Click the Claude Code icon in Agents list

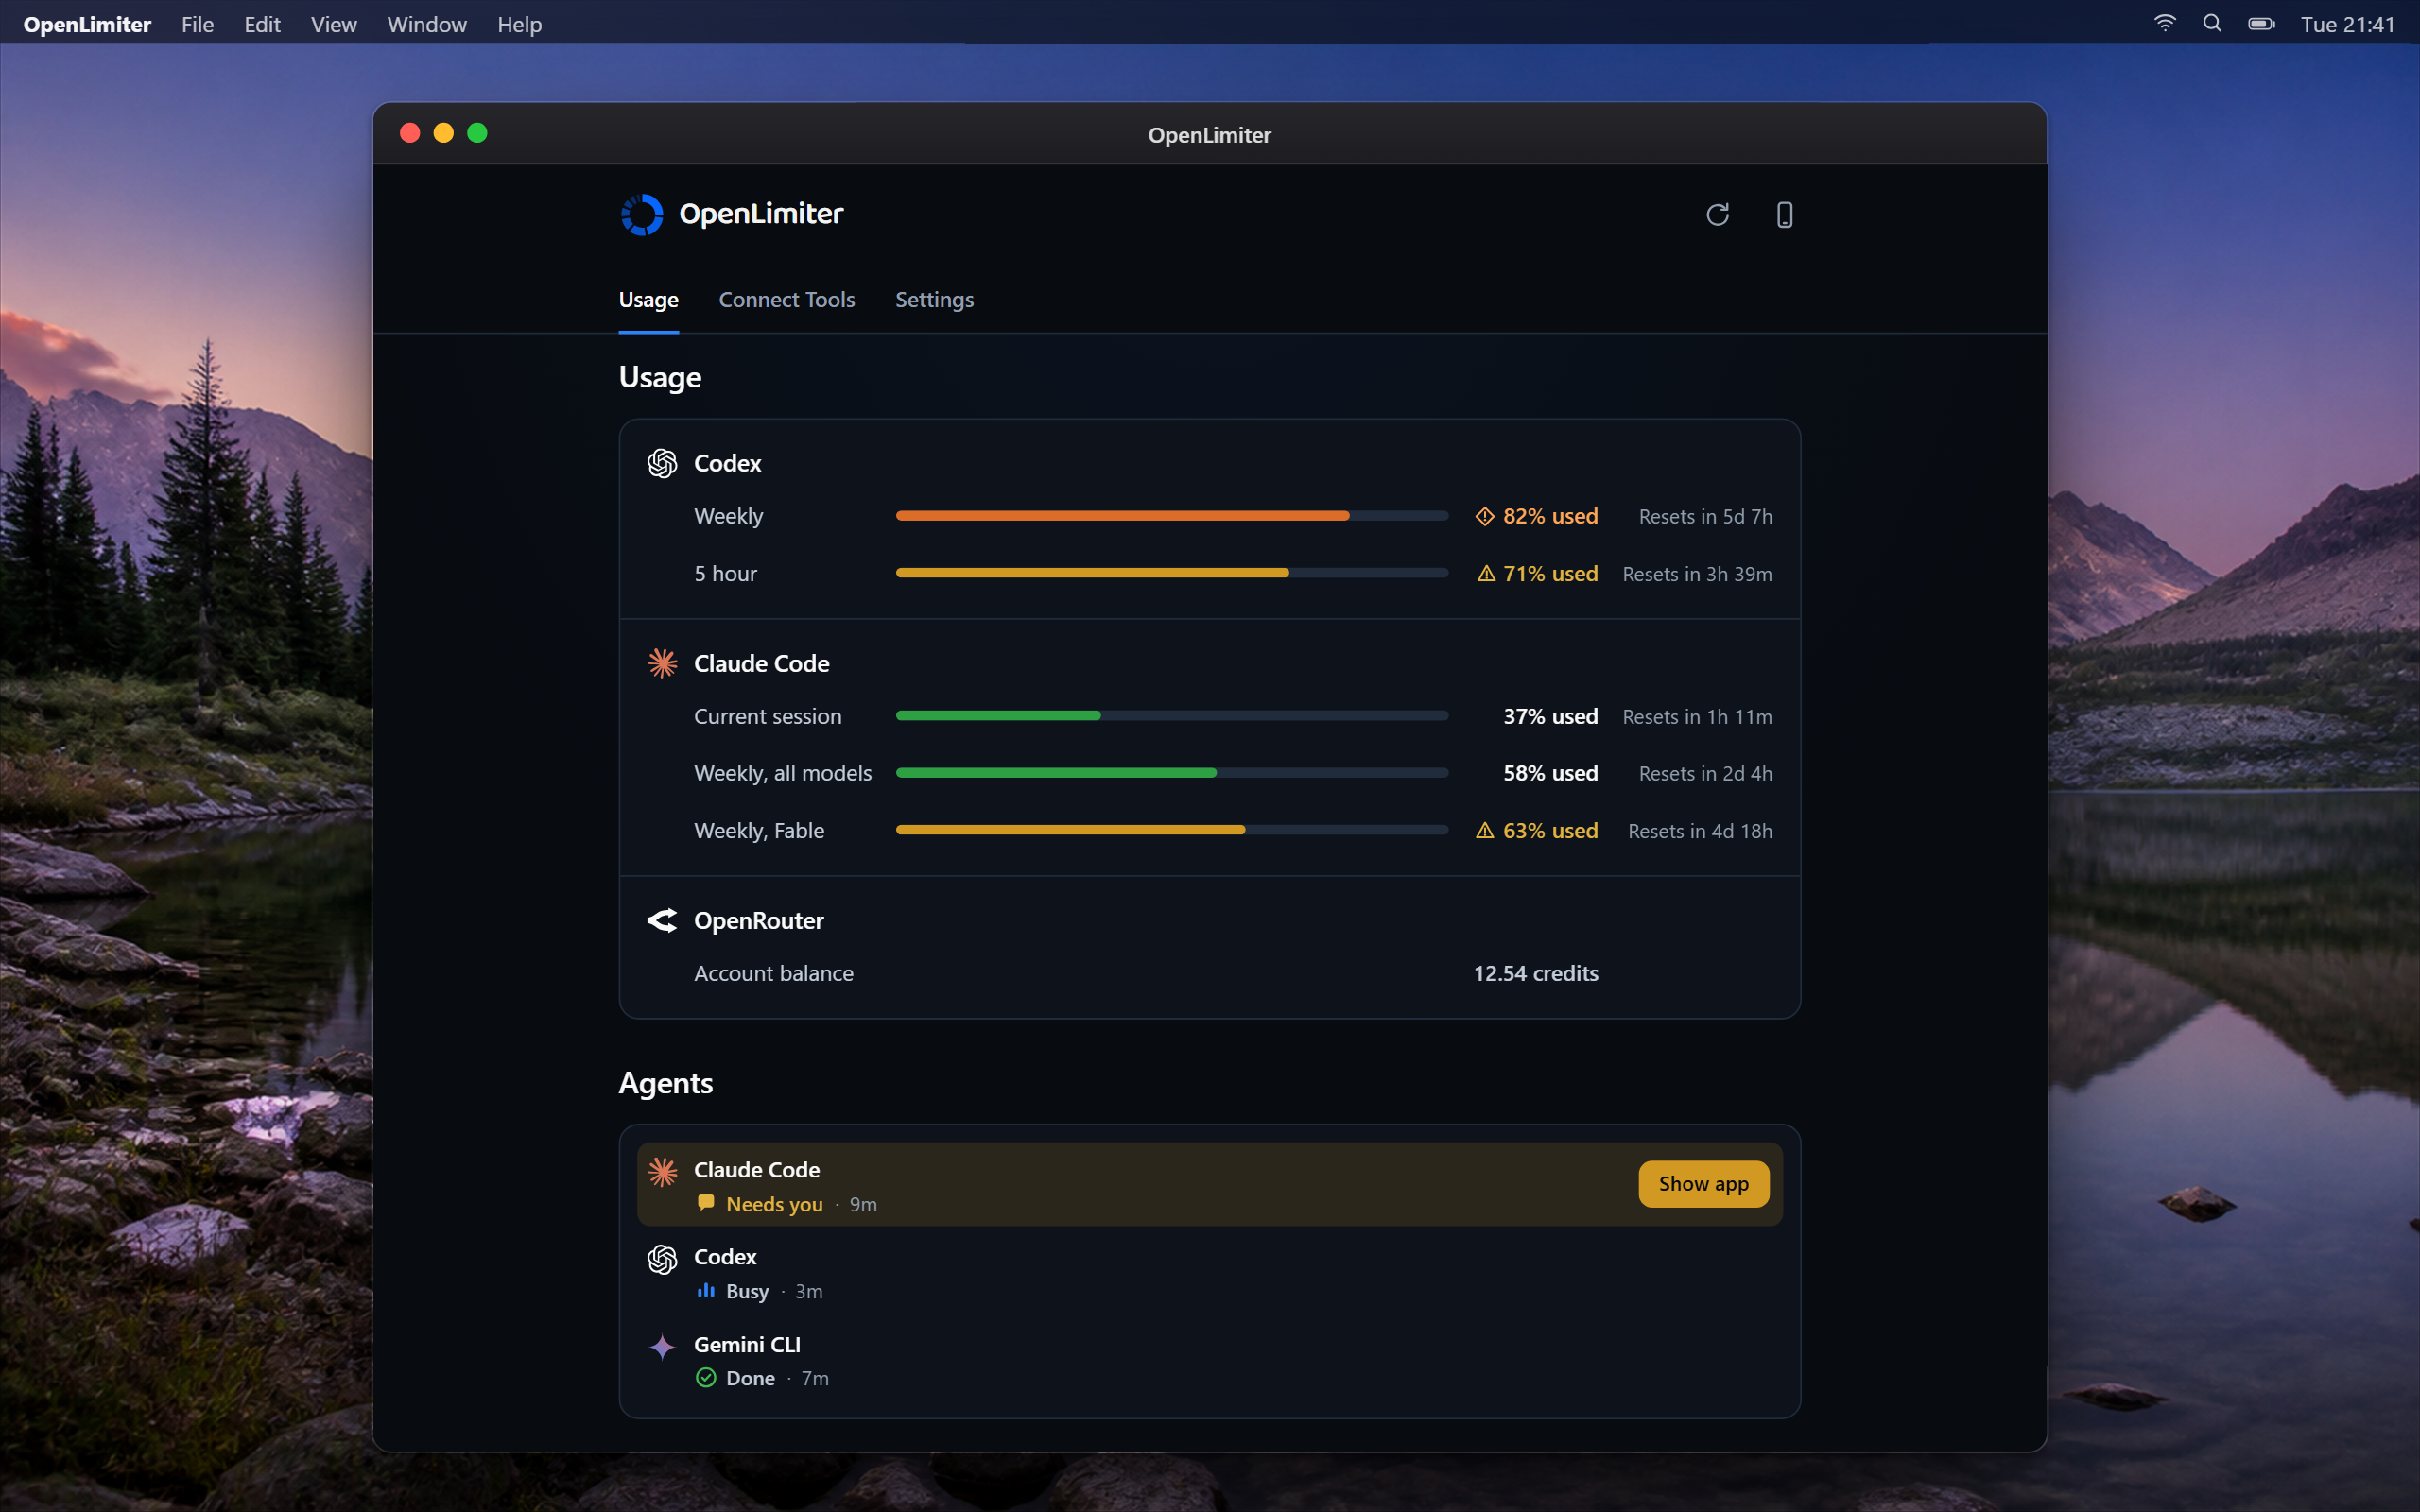click(662, 1171)
